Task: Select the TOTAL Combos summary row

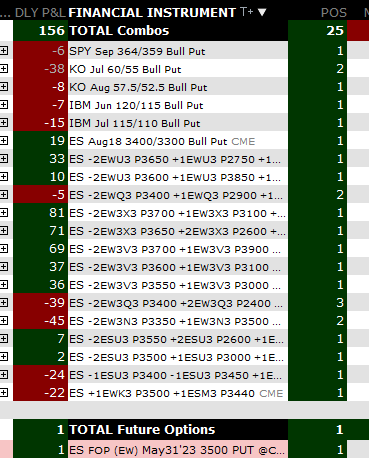Action: pos(178,31)
